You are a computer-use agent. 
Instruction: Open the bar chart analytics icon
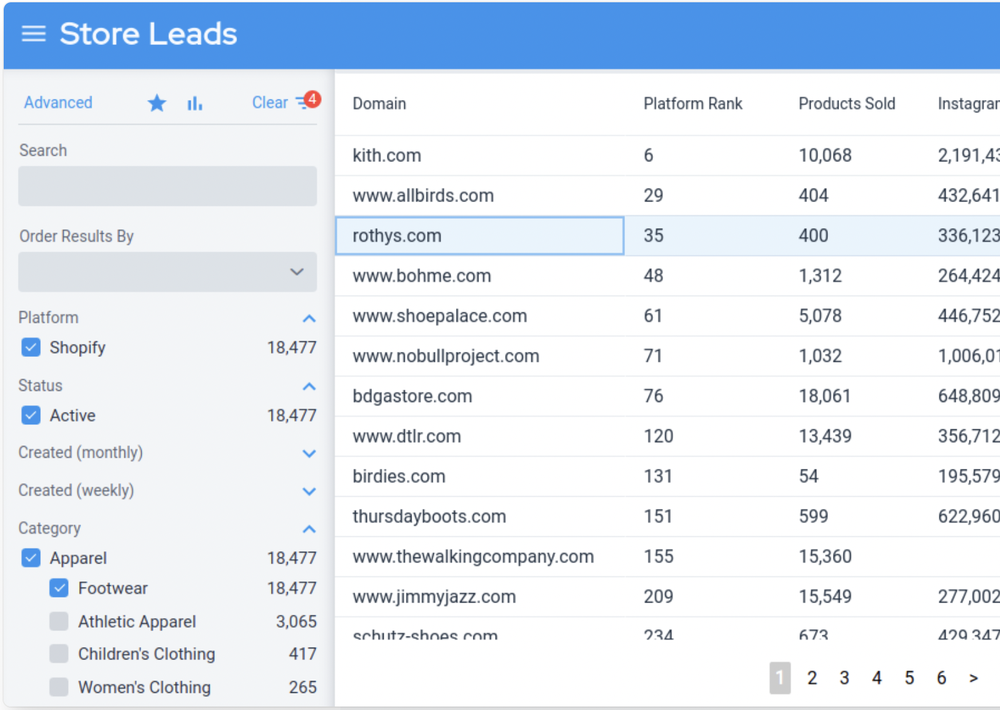coord(195,102)
